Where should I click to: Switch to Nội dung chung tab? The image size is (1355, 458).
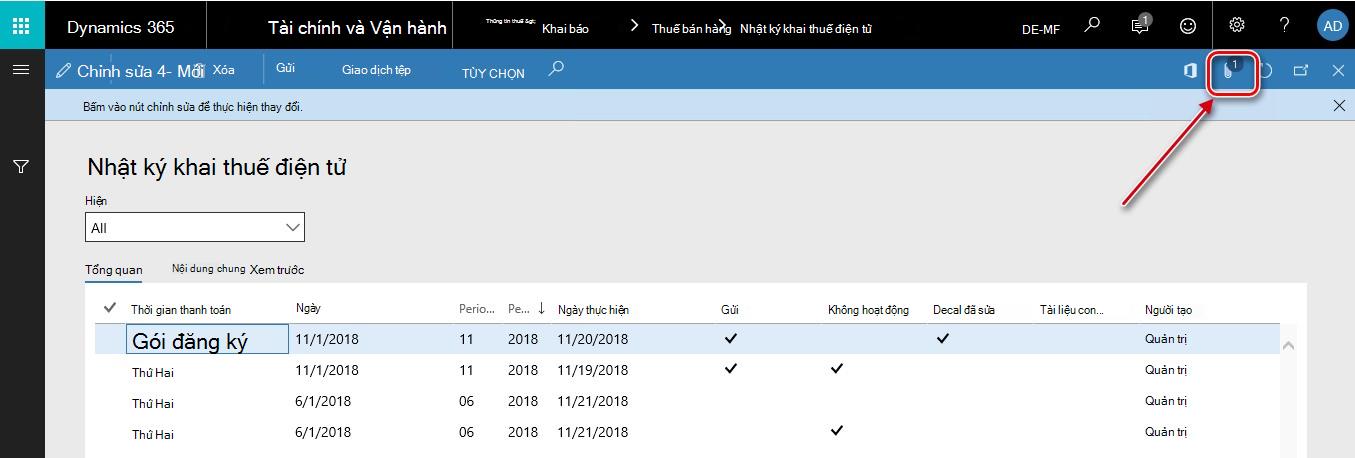(209, 269)
